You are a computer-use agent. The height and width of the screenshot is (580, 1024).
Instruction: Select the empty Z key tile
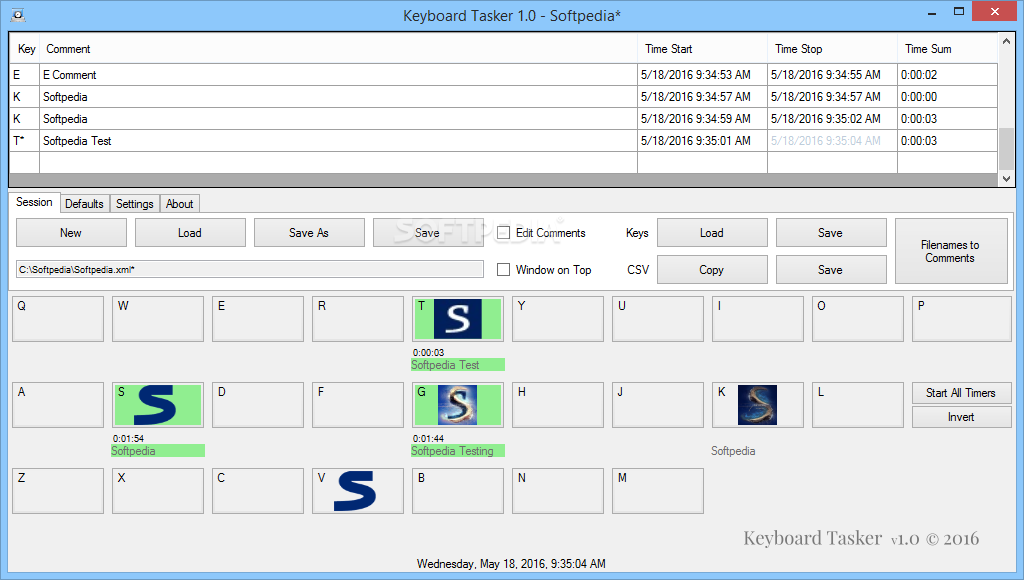58,491
